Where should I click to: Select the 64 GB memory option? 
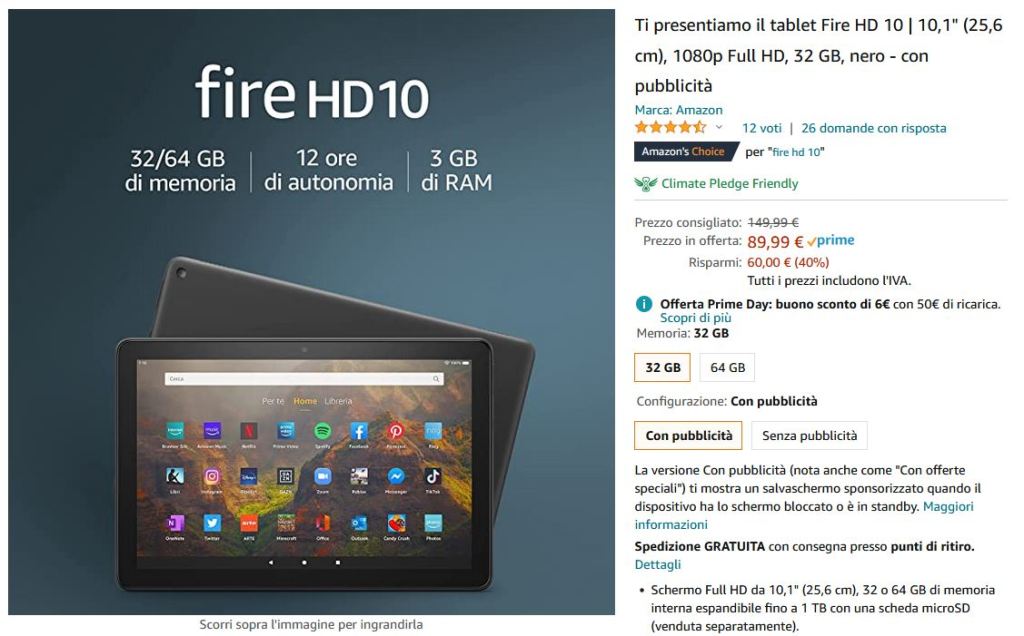[728, 368]
